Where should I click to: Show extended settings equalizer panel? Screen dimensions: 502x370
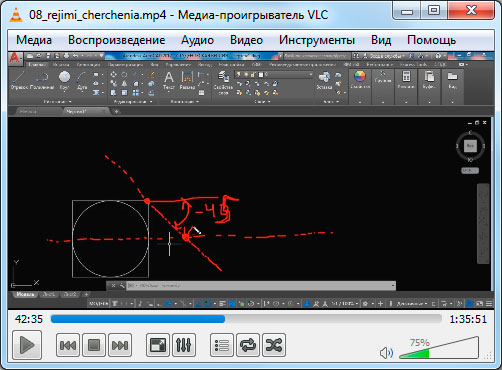point(184,345)
